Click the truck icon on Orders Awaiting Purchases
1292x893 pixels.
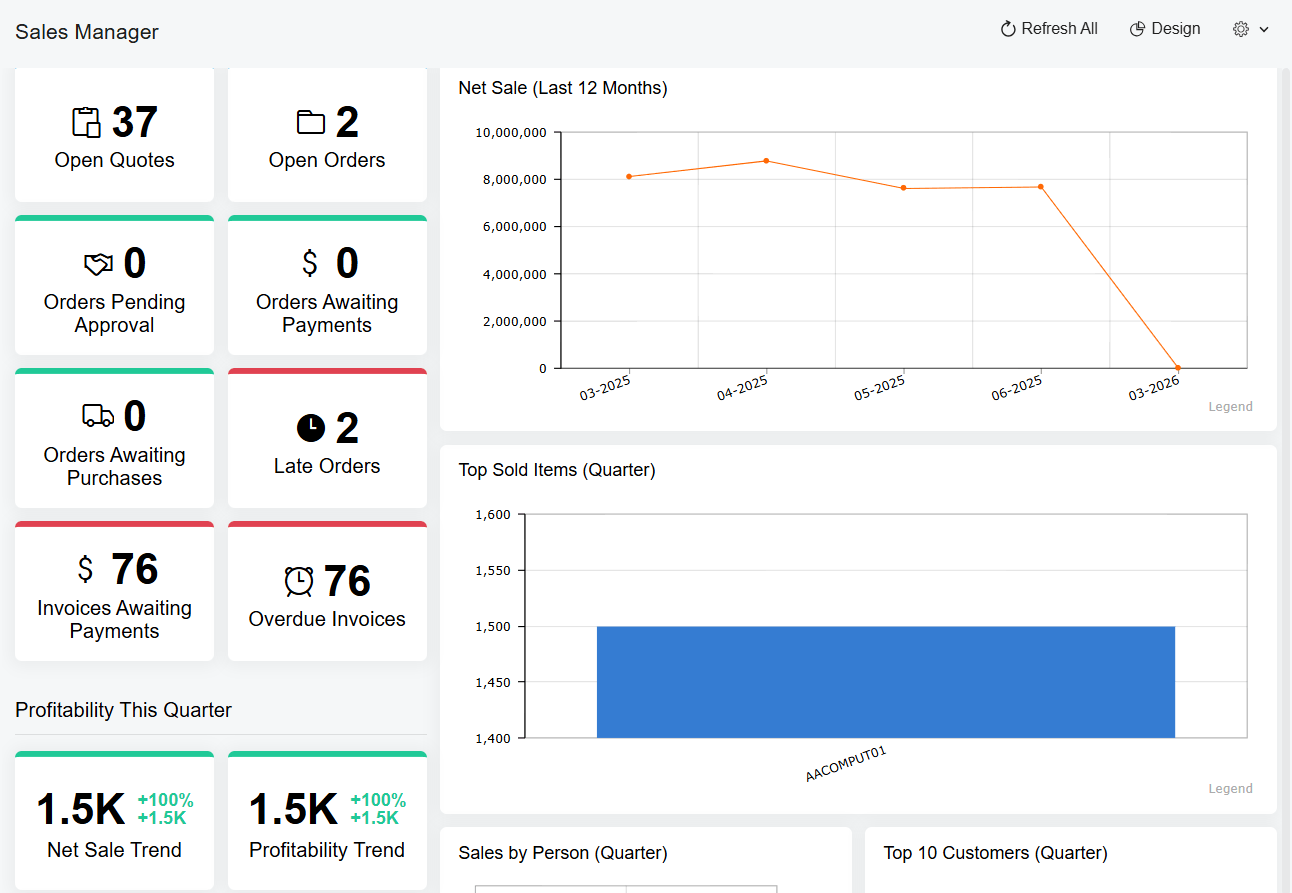click(96, 415)
